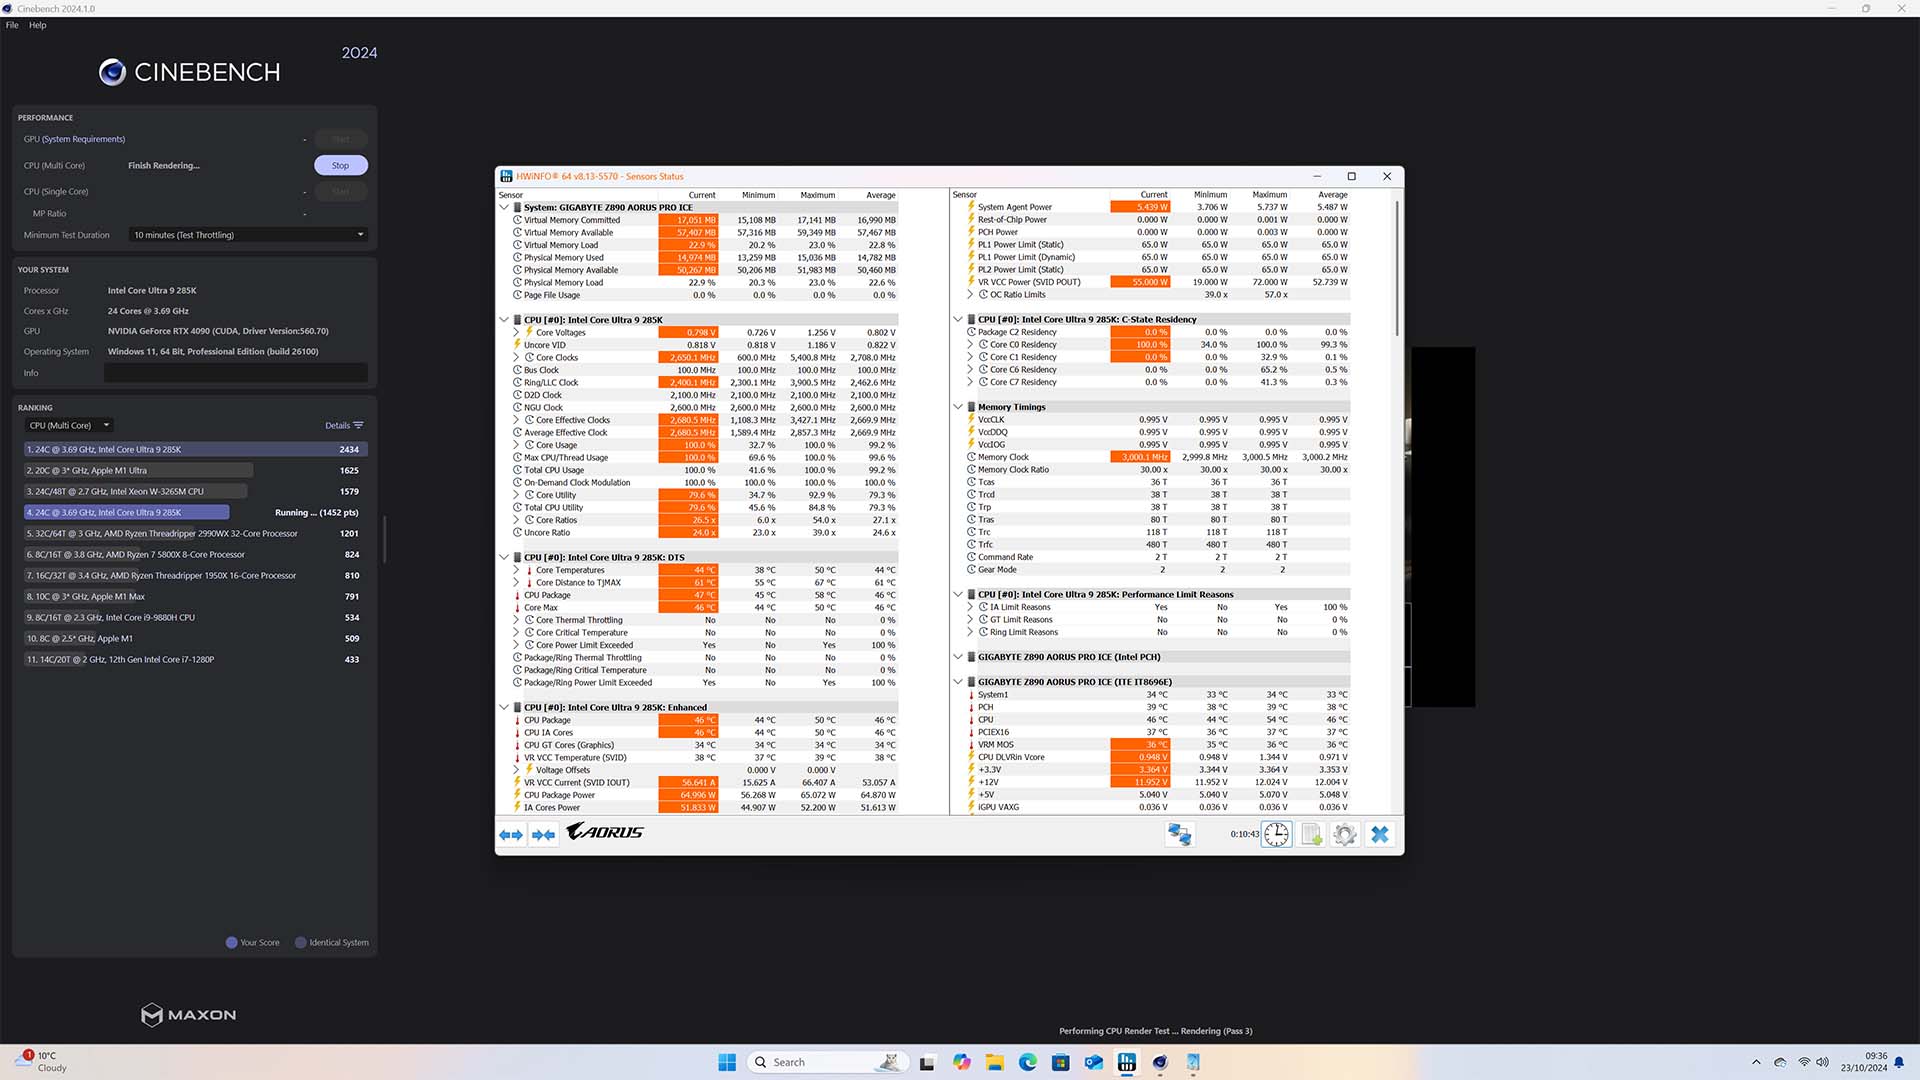Show hidden tray icons chevron
Image resolution: width=1920 pixels, height=1080 pixels.
(1756, 1062)
